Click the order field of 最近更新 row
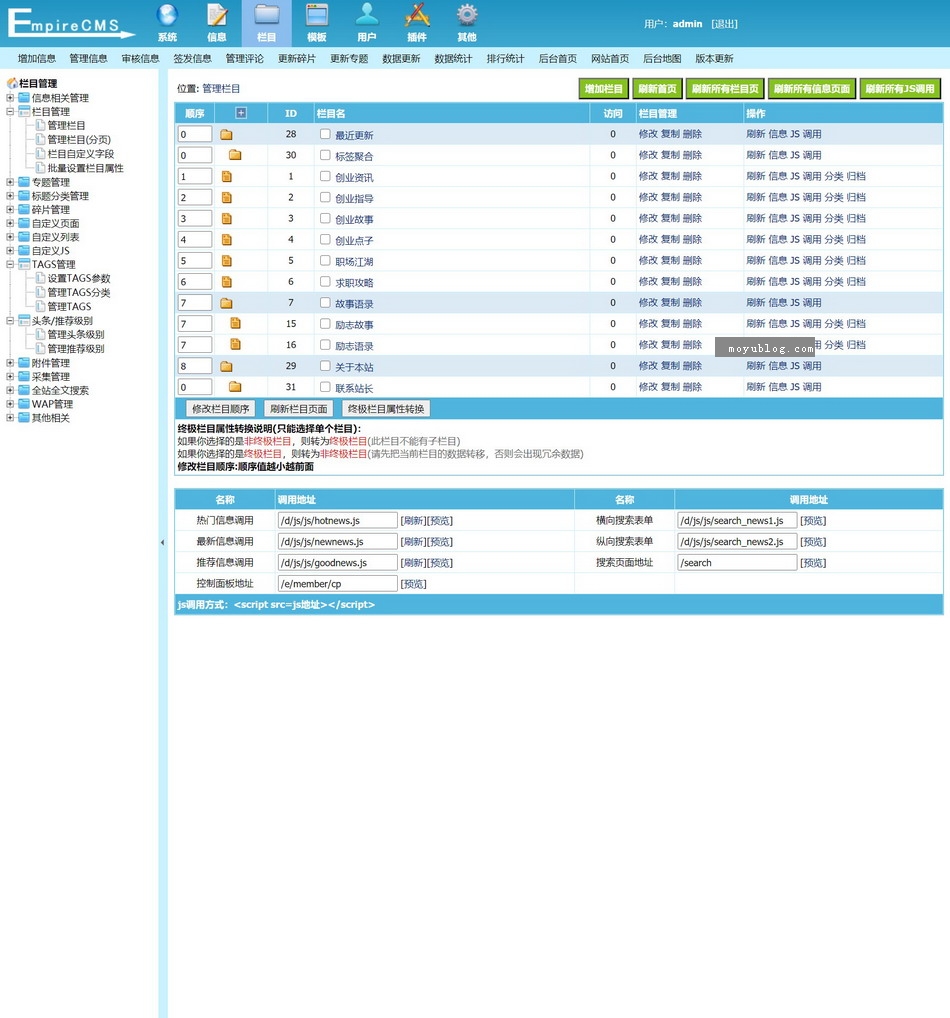 click(x=195, y=134)
